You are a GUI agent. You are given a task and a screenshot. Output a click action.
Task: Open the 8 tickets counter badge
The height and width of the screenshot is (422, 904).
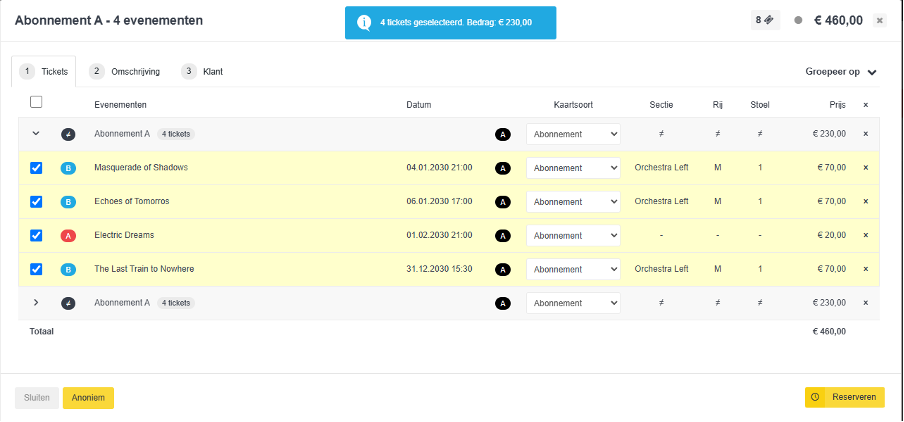[x=765, y=20]
